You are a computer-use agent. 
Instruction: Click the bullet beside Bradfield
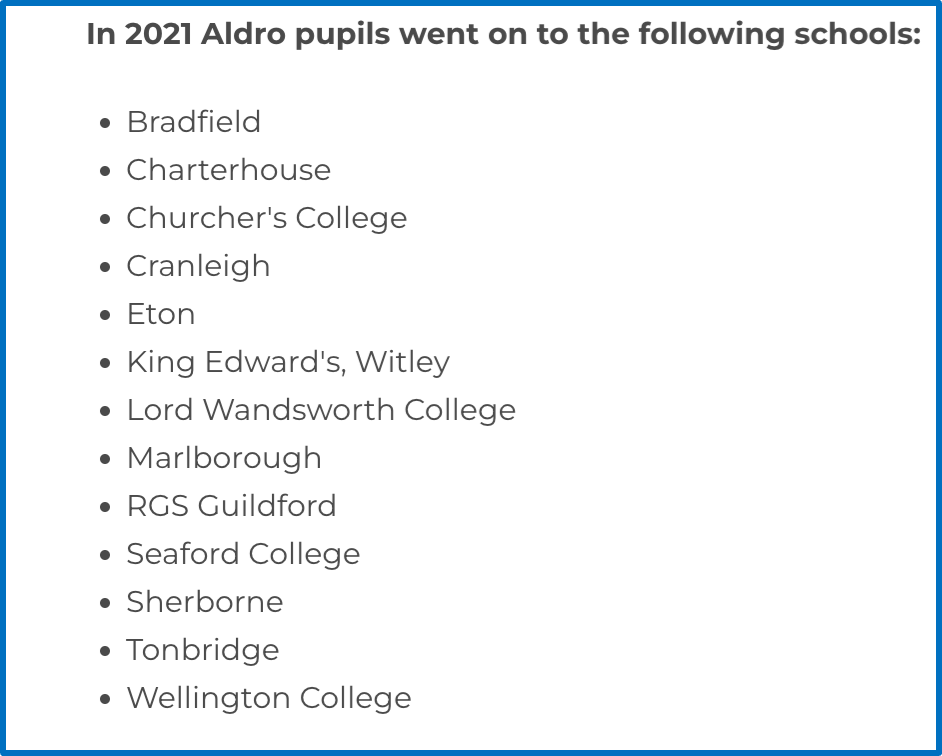[105, 123]
